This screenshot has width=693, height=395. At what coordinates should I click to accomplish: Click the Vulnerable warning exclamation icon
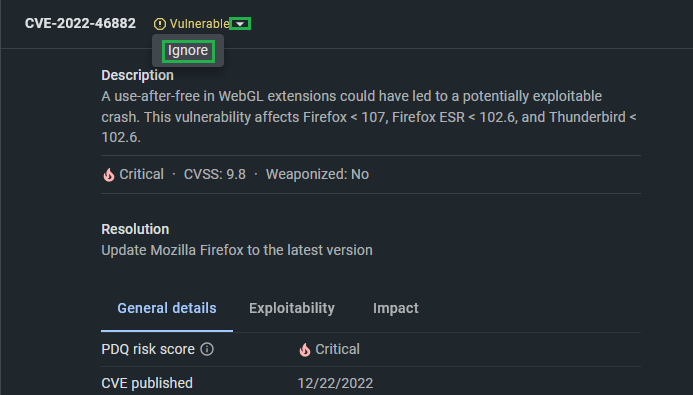(160, 24)
